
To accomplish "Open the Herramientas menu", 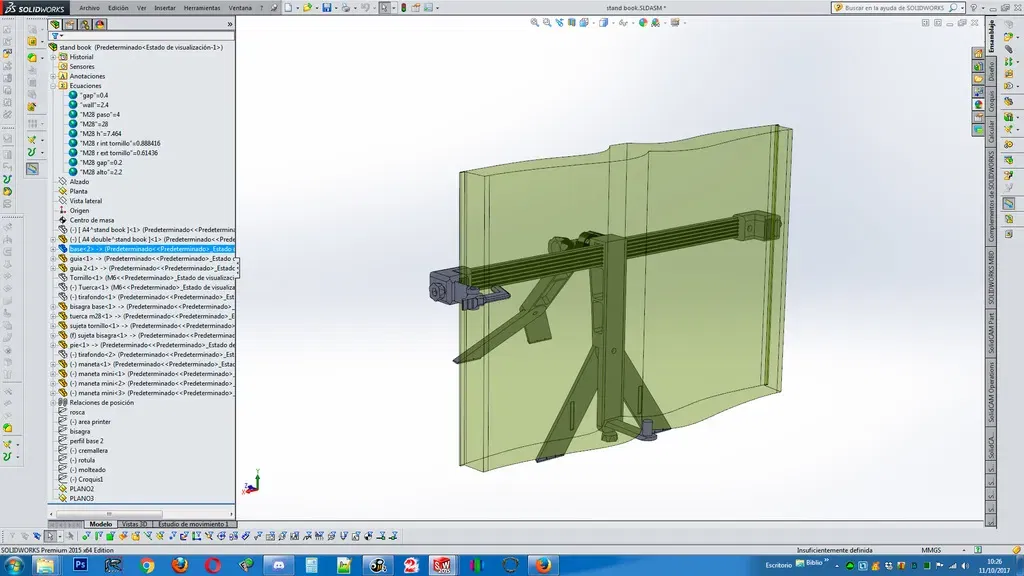I will point(202,8).
